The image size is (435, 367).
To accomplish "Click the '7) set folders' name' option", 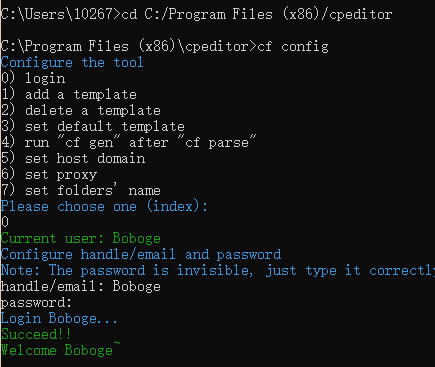I will [x=81, y=190].
